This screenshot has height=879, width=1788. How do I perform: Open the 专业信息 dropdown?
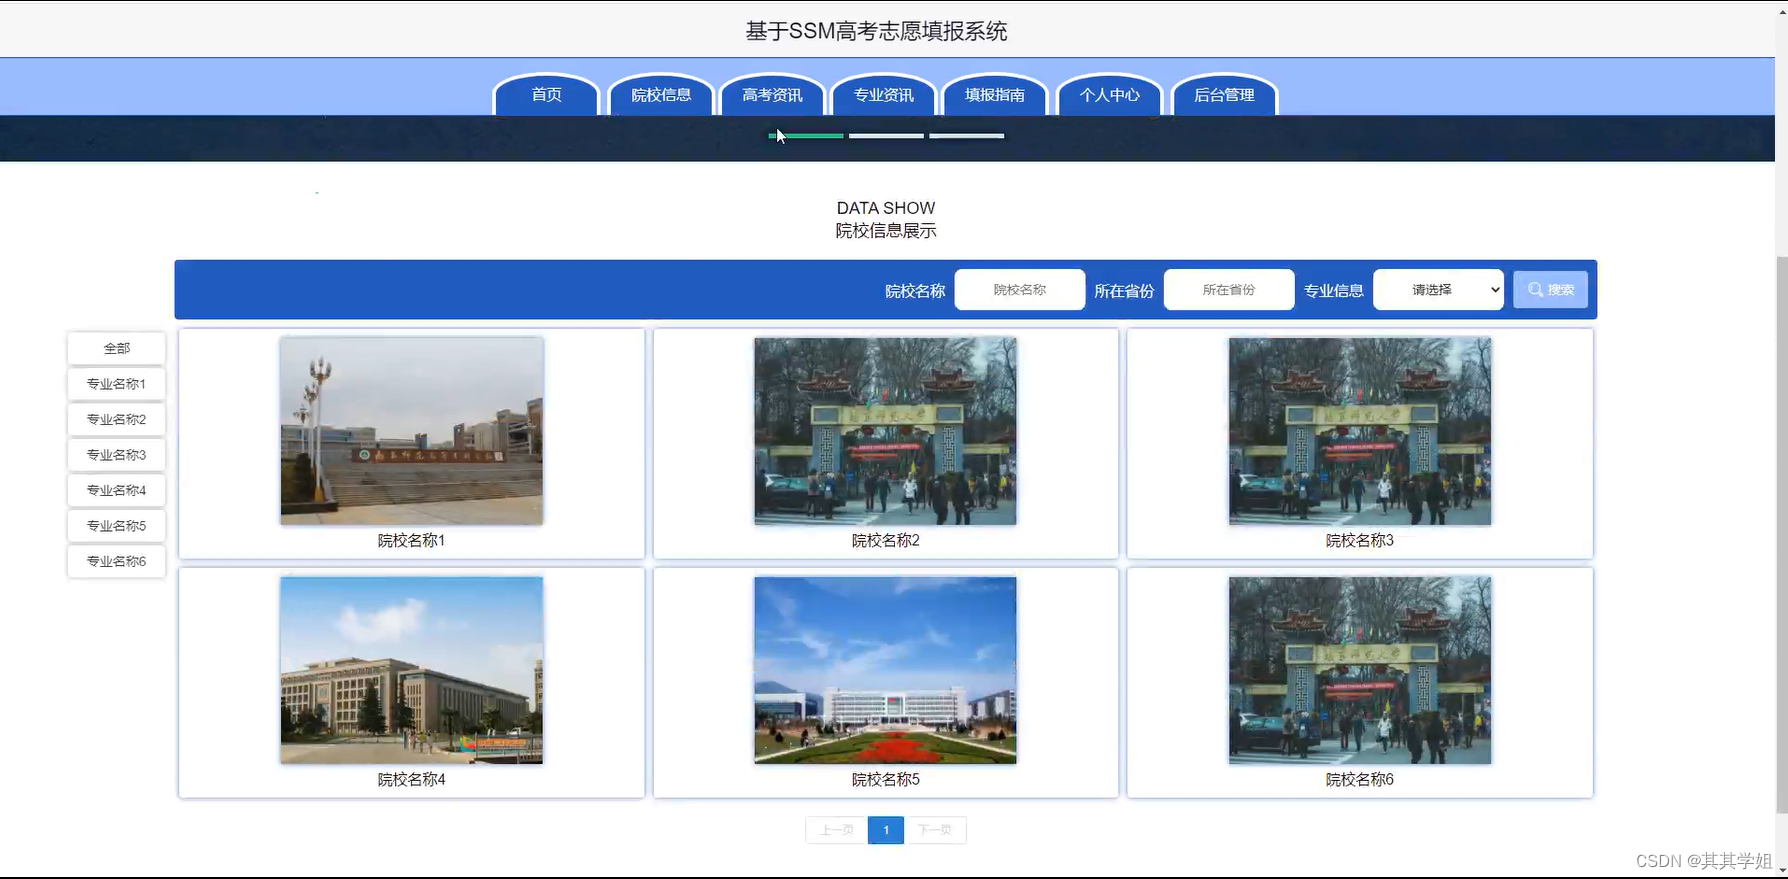click(1438, 290)
